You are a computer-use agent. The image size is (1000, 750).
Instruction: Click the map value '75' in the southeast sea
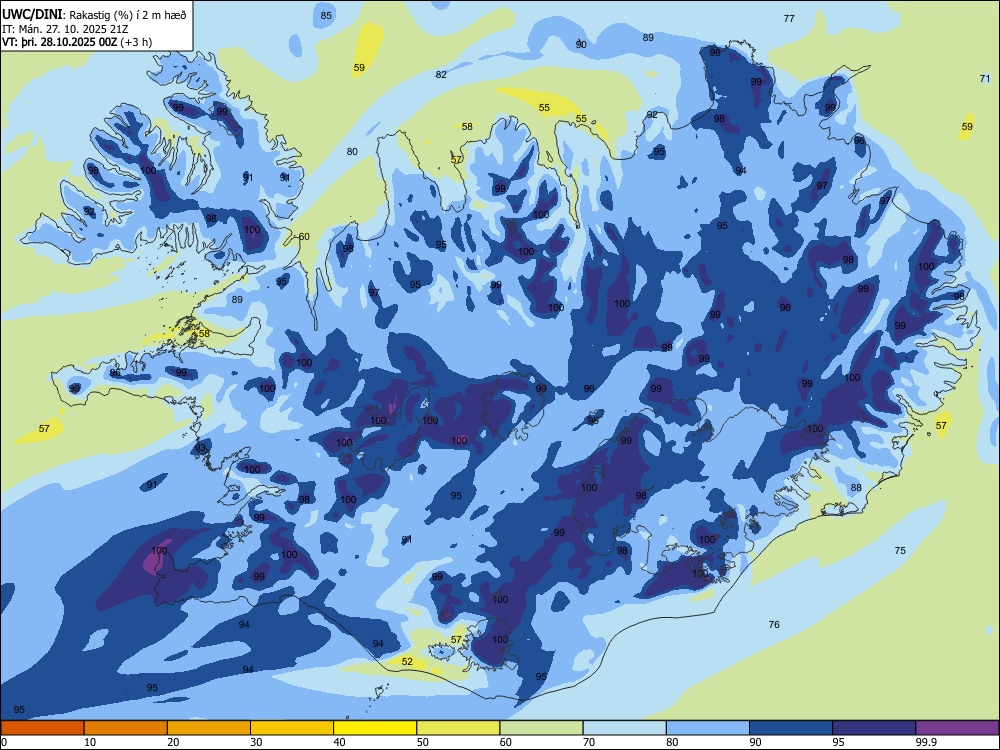pyautogui.click(x=900, y=550)
